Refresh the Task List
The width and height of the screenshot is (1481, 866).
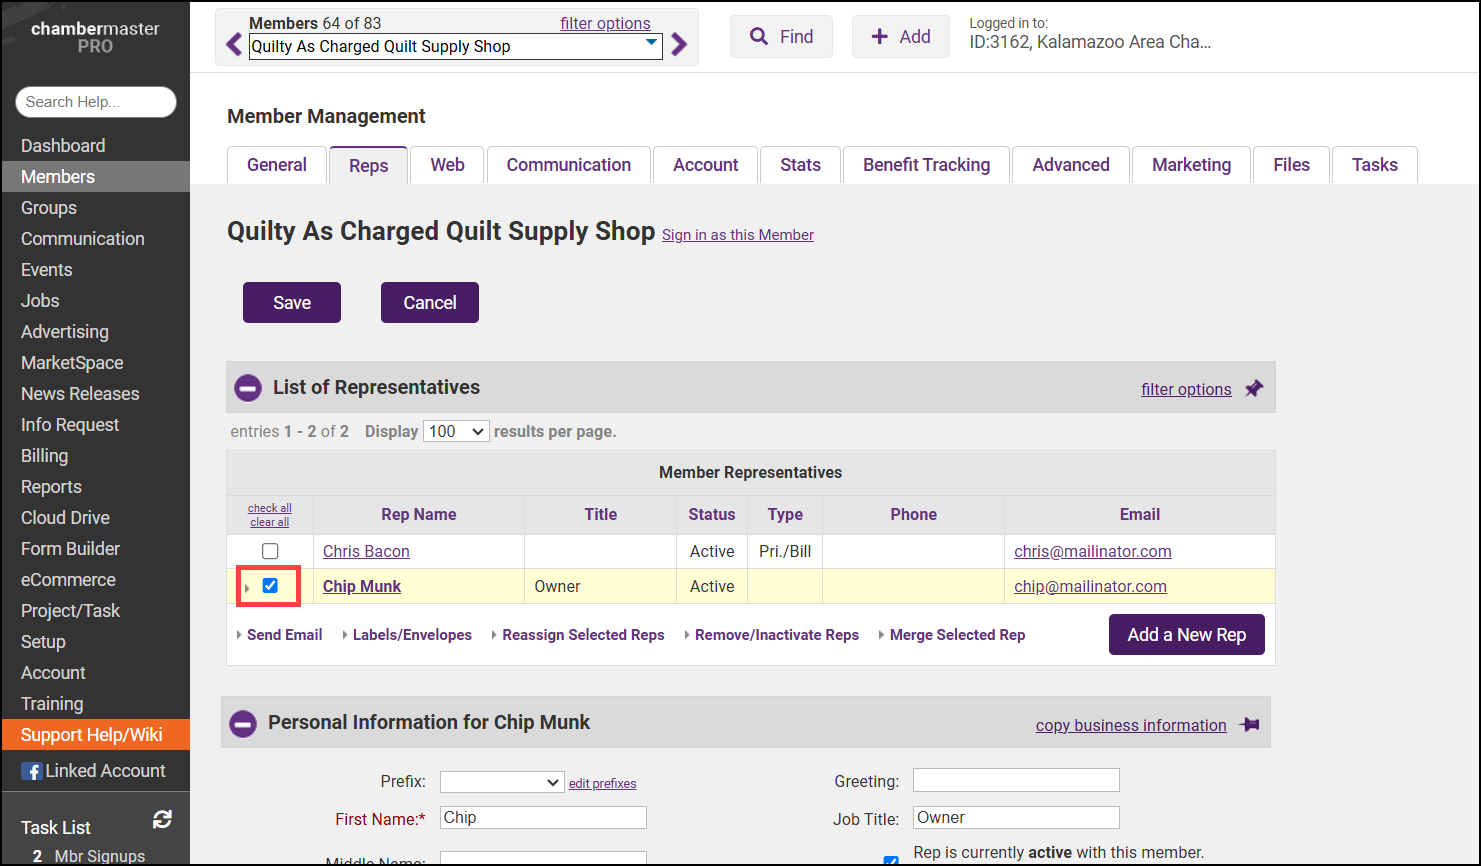pos(162,820)
